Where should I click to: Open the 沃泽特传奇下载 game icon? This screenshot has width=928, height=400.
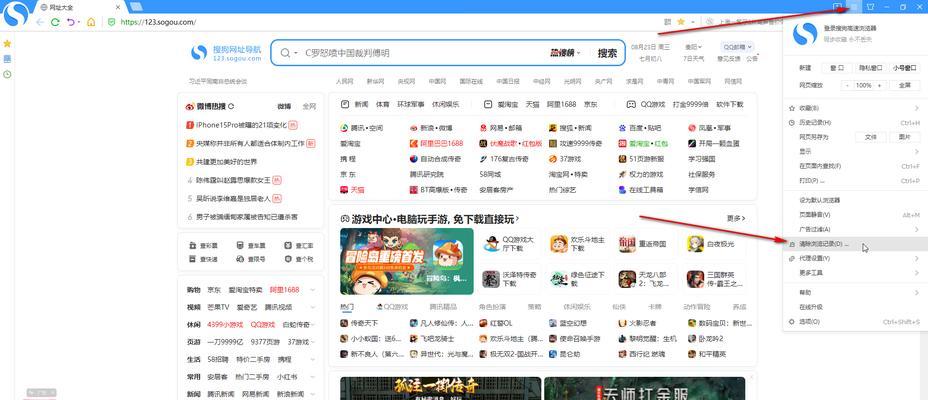tap(491, 279)
